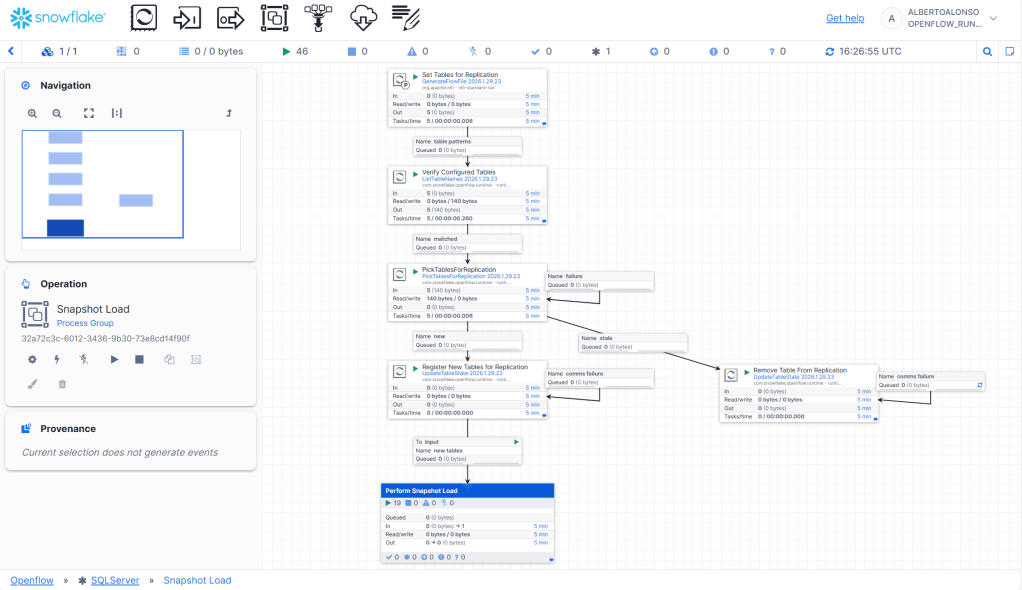This screenshot has height=590, width=1022.
Task: Select the Process Group toolbar icon
Action: pyautogui.click(x=274, y=17)
